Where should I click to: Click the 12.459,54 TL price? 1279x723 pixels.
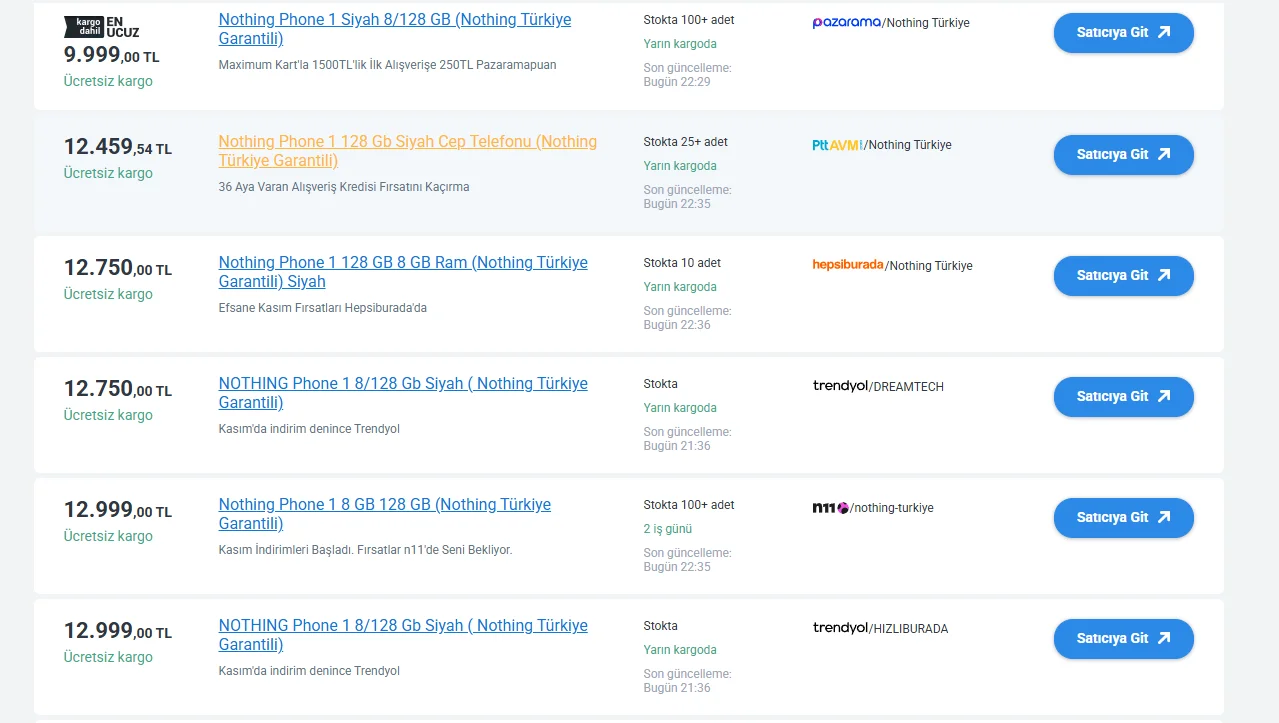tap(117, 147)
